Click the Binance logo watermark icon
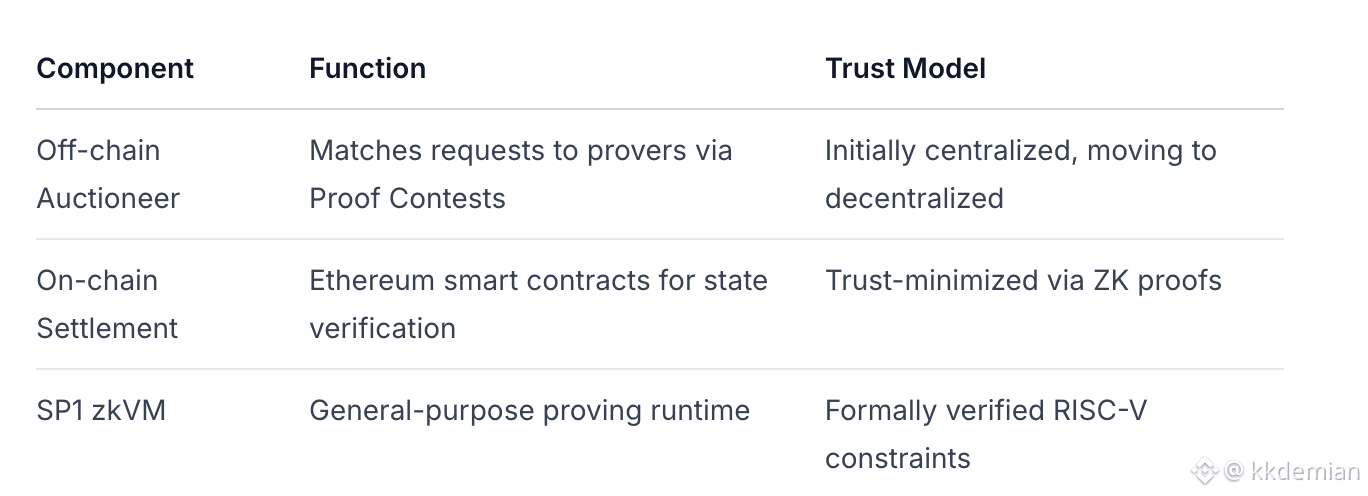Screen dimensions: 1368x496 coord(1204,471)
